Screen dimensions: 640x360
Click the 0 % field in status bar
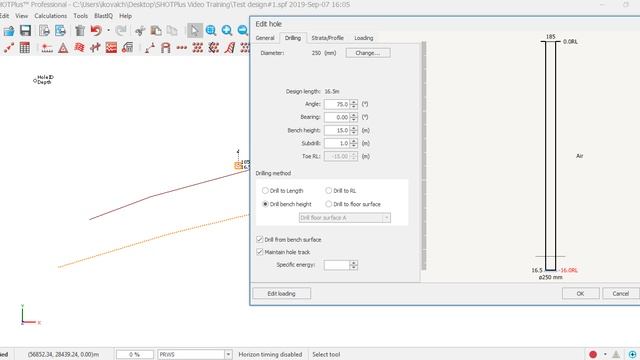tap(135, 354)
